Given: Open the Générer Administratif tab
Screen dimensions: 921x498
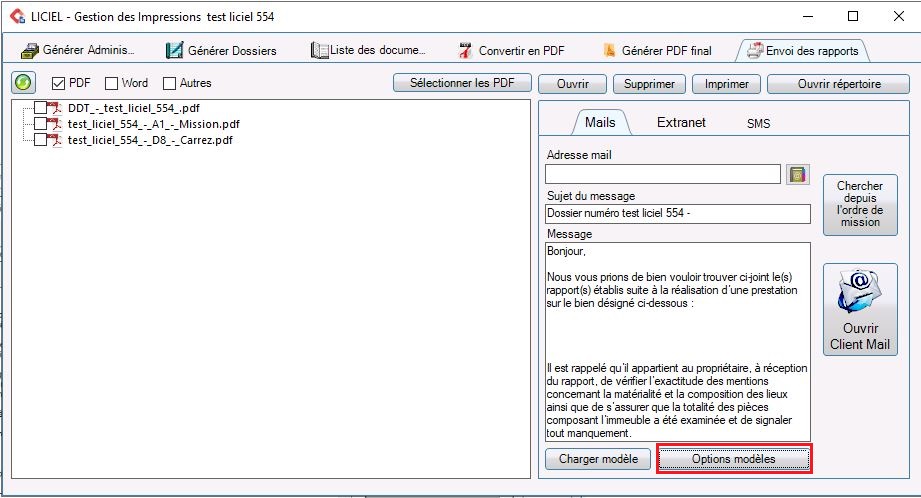Looking at the screenshot, I should [x=78, y=50].
